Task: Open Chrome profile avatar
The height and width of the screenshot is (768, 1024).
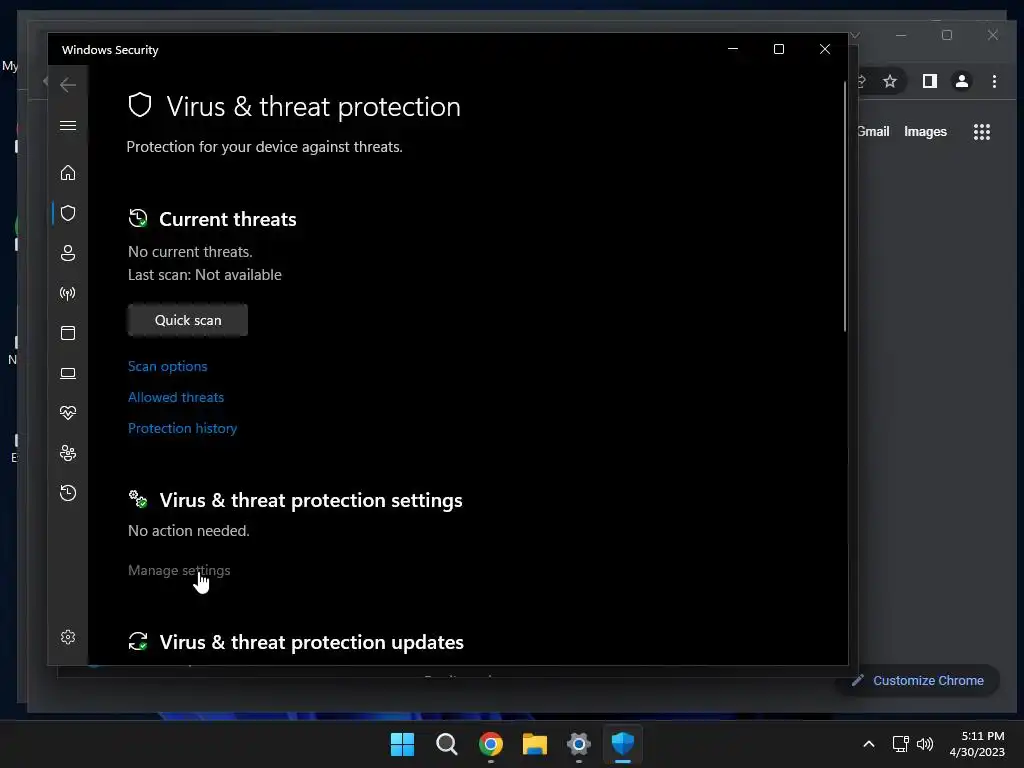Action: tap(962, 81)
